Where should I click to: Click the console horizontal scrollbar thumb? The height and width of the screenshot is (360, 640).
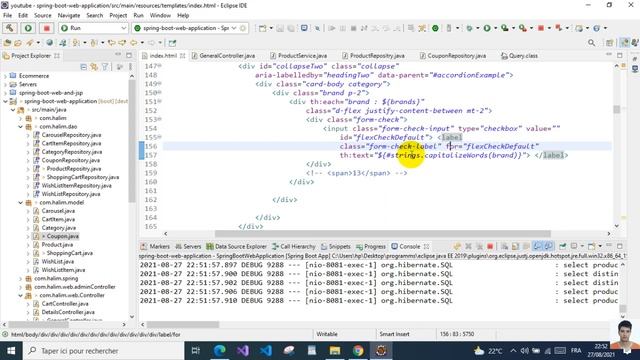pyautogui.click(x=182, y=324)
